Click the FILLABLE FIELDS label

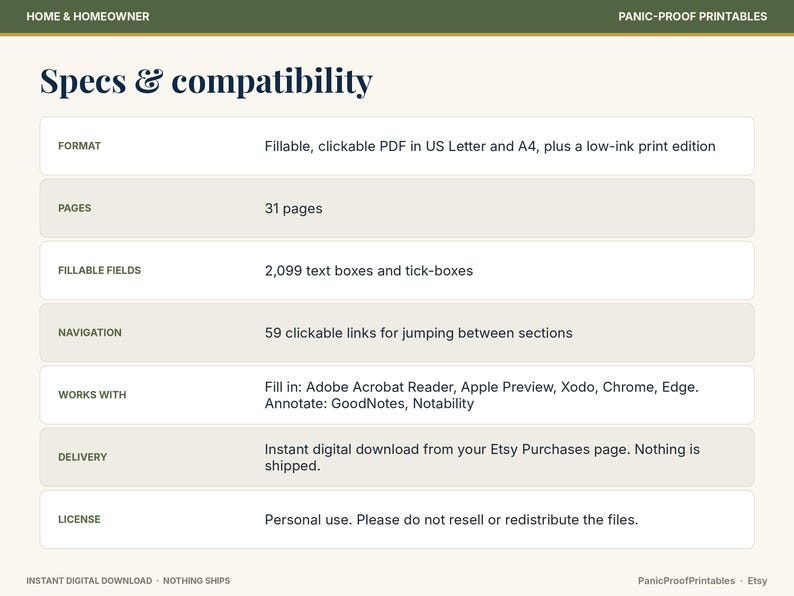coord(99,270)
